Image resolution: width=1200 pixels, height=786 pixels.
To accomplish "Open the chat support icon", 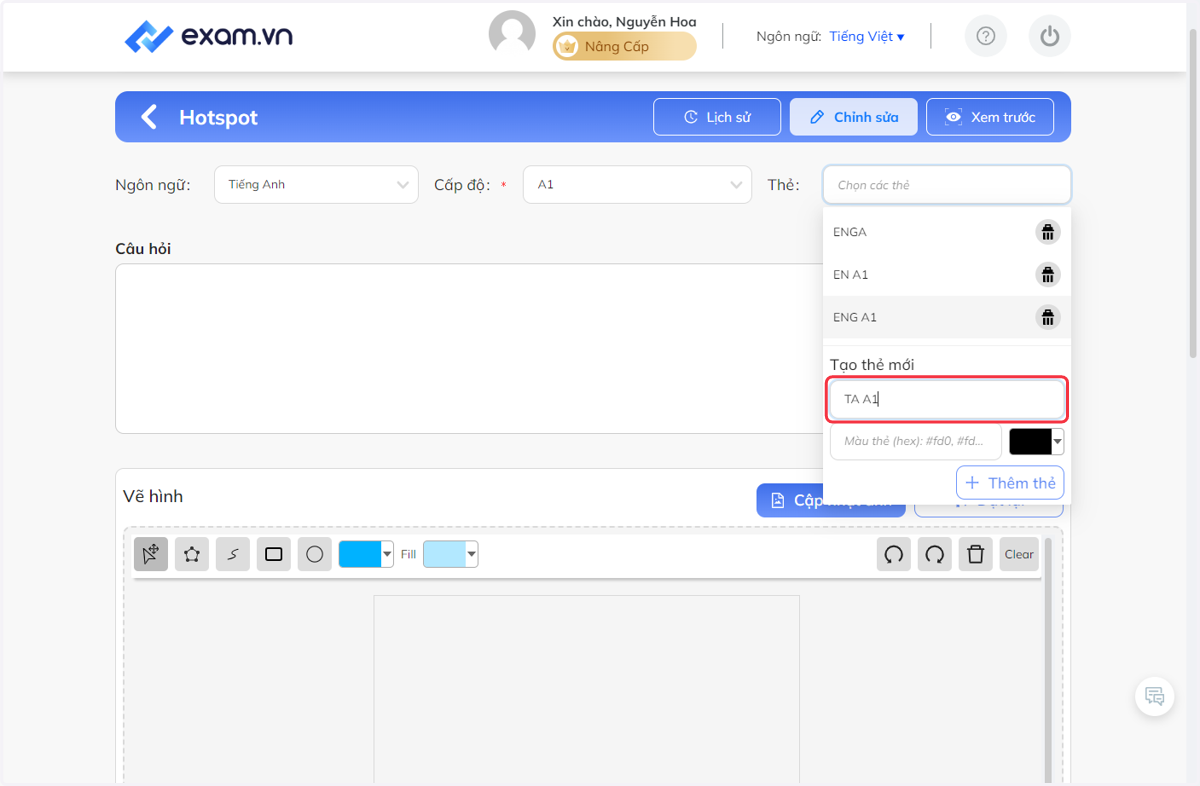I will 1155,697.
